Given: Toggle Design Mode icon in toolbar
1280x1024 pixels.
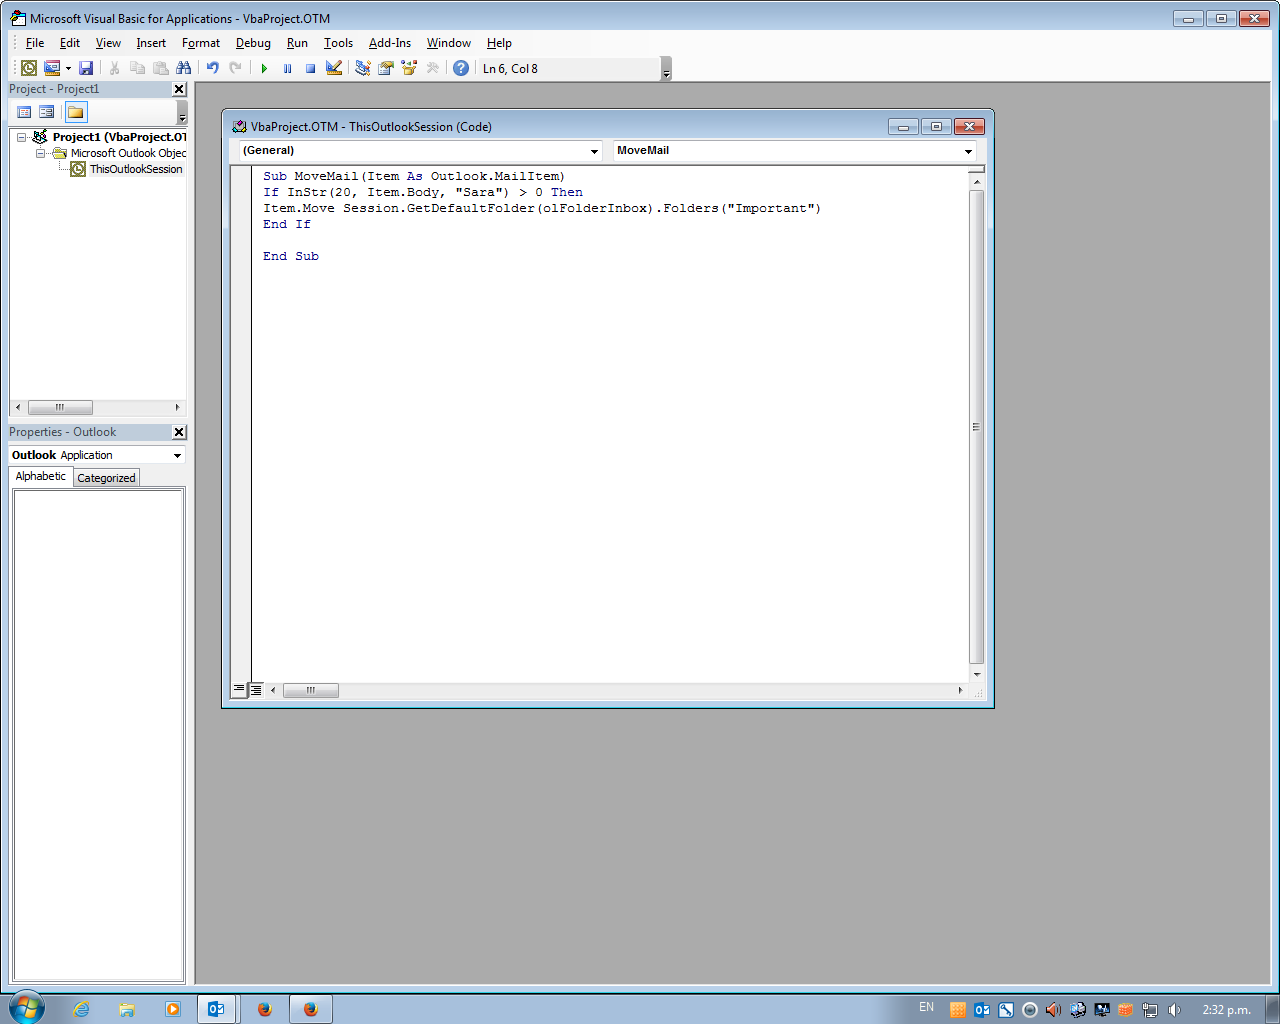Looking at the screenshot, I should 334,68.
